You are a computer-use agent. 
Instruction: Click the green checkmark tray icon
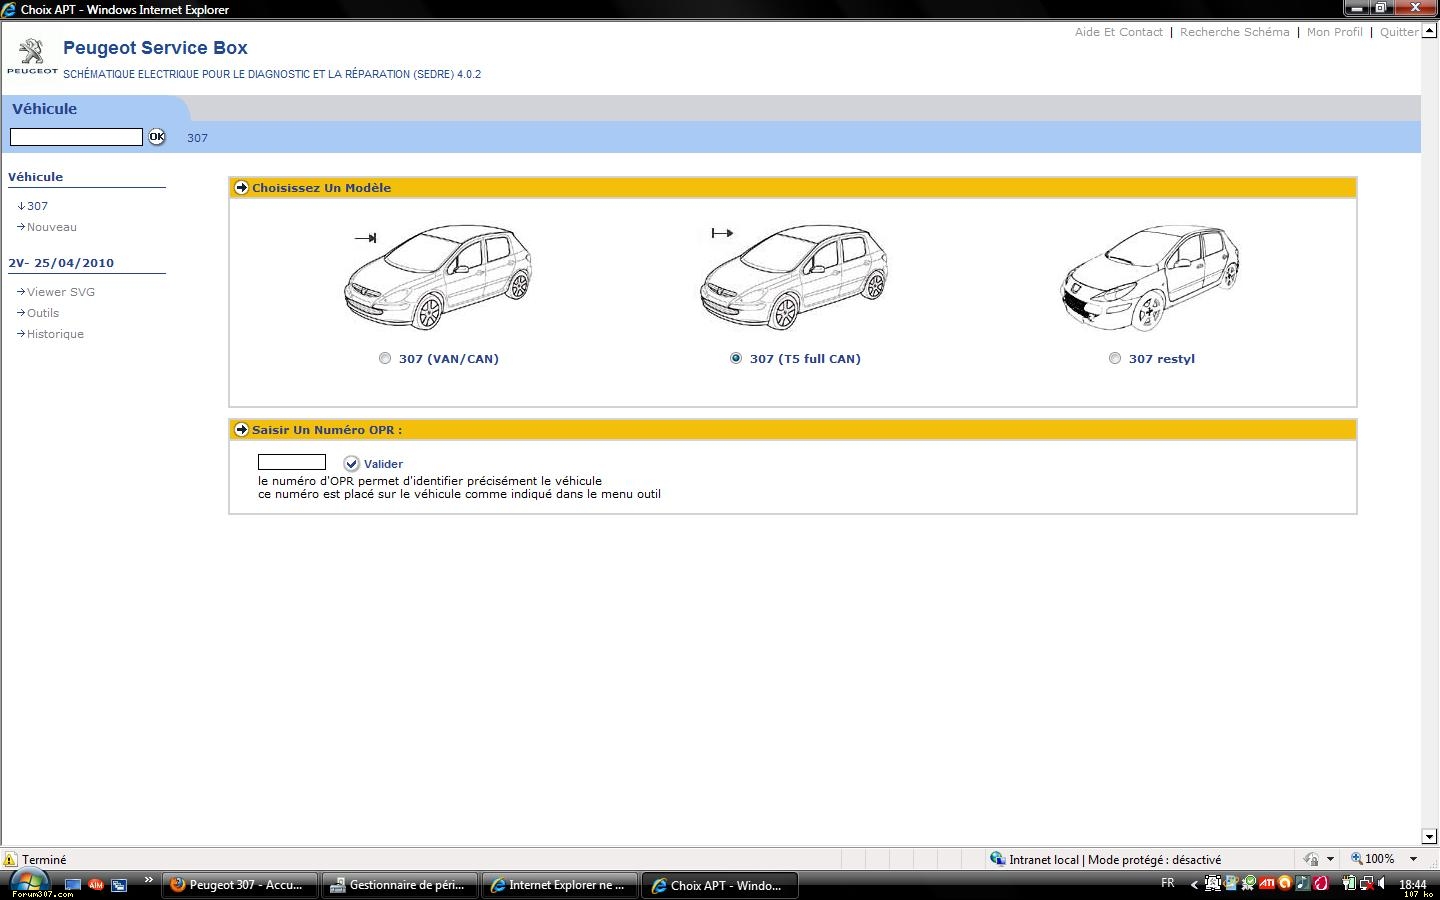point(1249,883)
